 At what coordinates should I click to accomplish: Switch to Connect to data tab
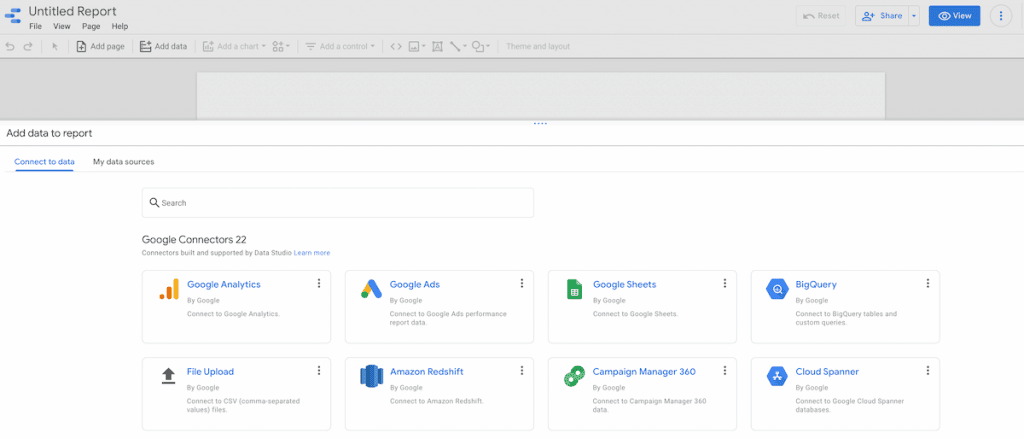[44, 162]
